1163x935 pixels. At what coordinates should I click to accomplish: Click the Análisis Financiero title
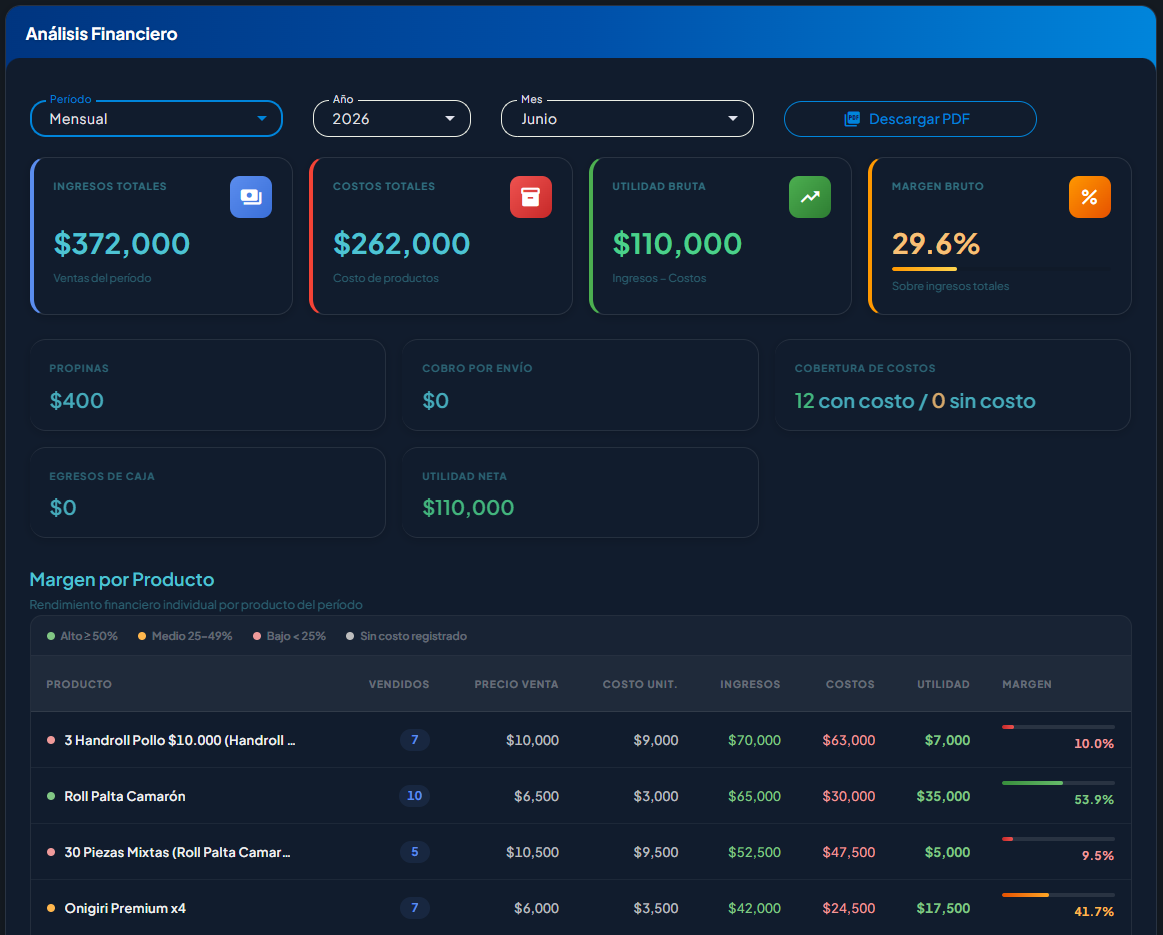pyautogui.click(x=102, y=34)
